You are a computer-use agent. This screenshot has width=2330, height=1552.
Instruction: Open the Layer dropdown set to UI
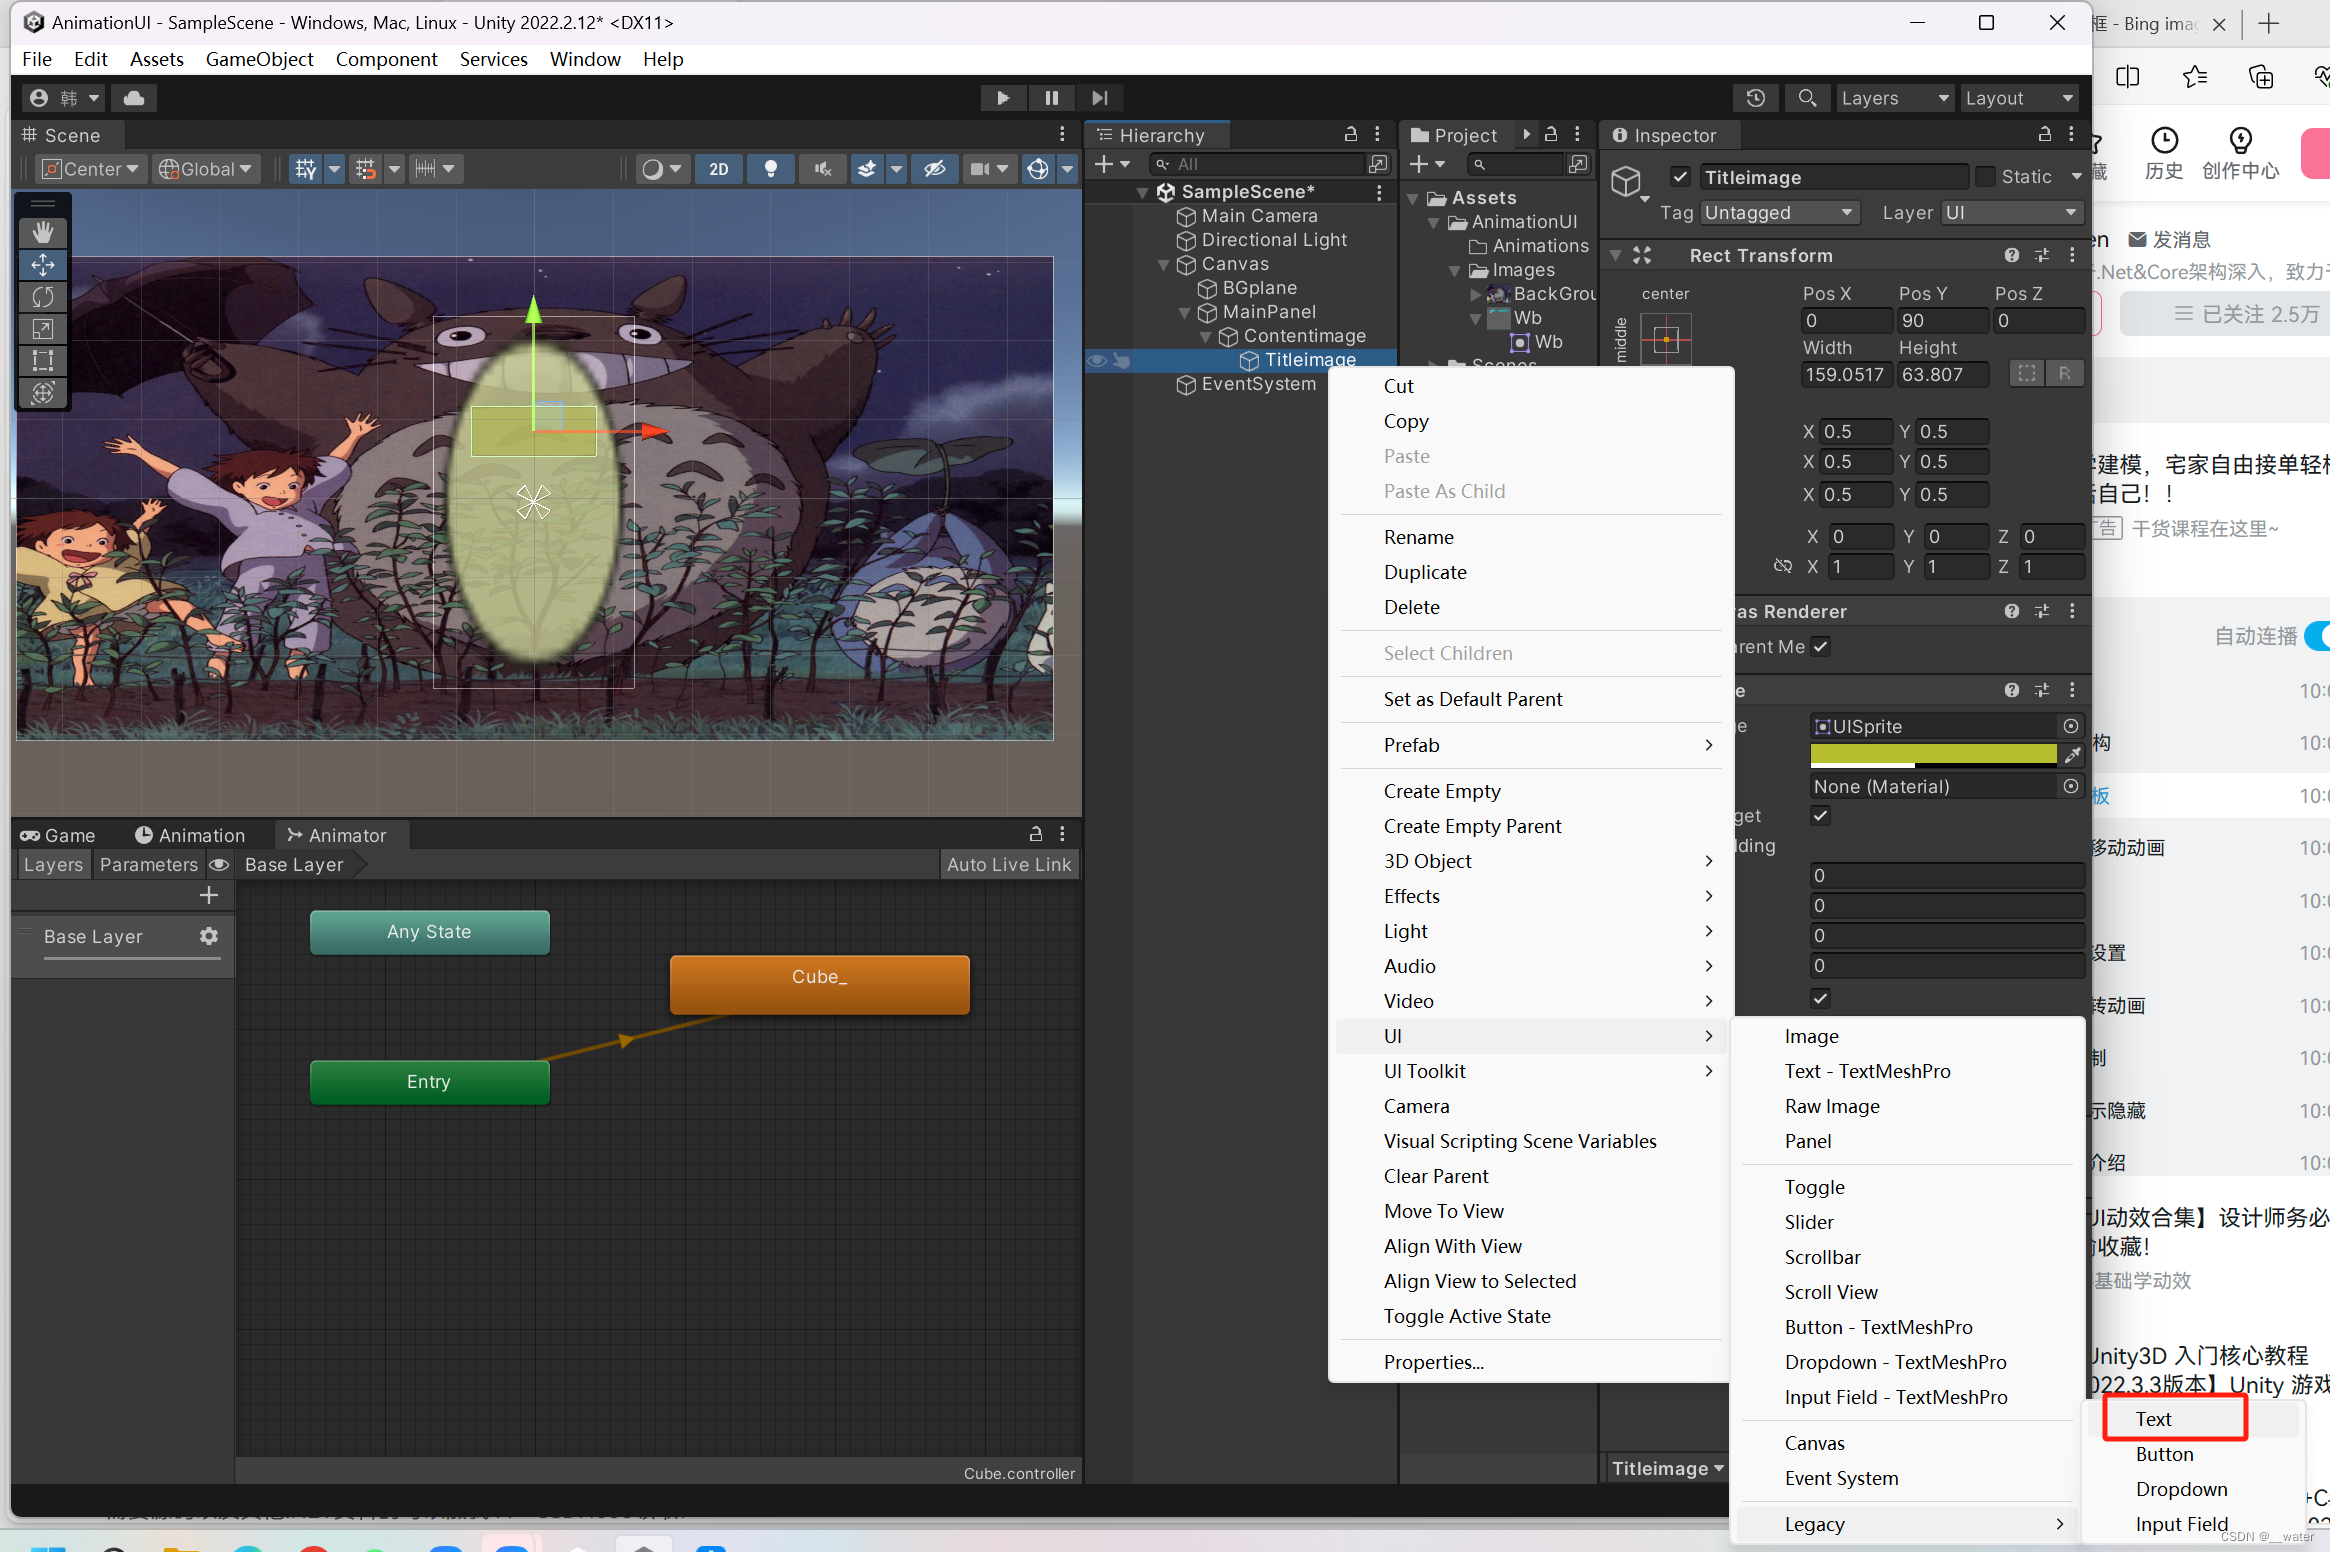tap(2012, 213)
